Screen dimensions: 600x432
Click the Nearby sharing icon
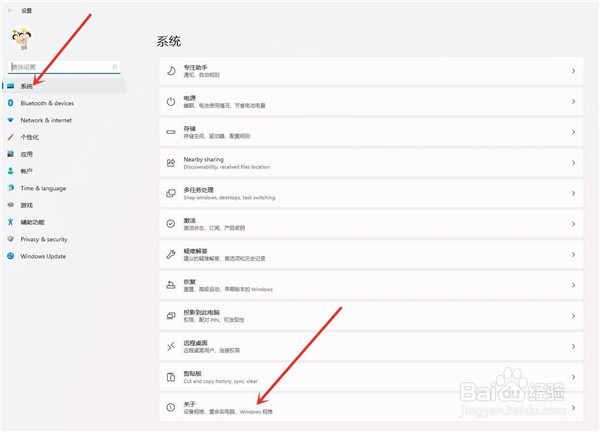[171, 163]
